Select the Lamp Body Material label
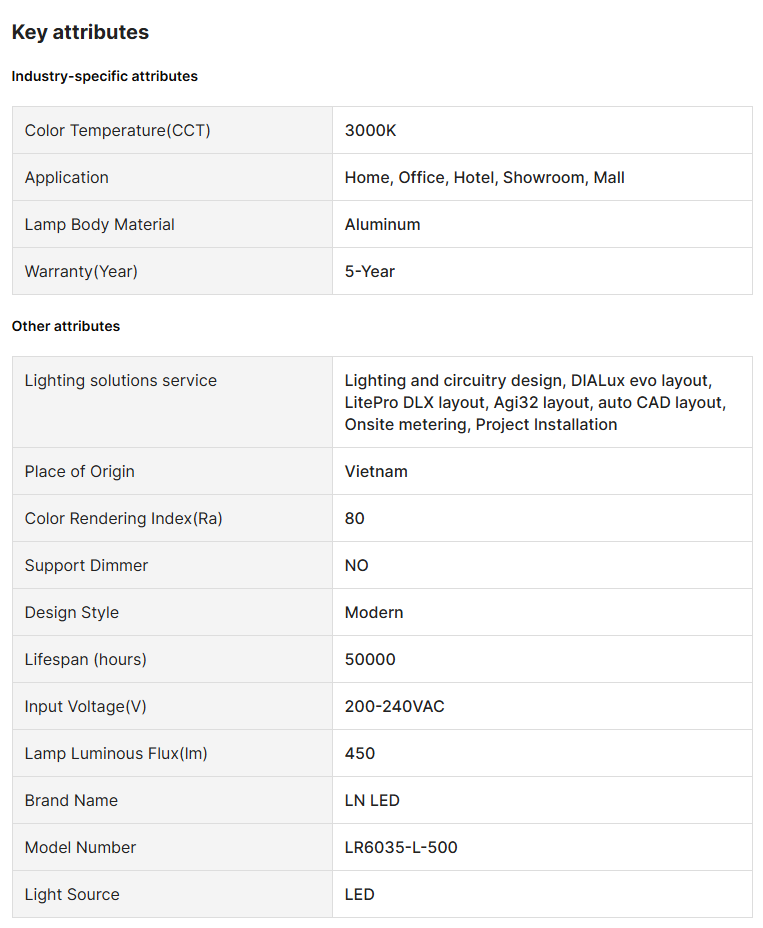 pyautogui.click(x=100, y=224)
